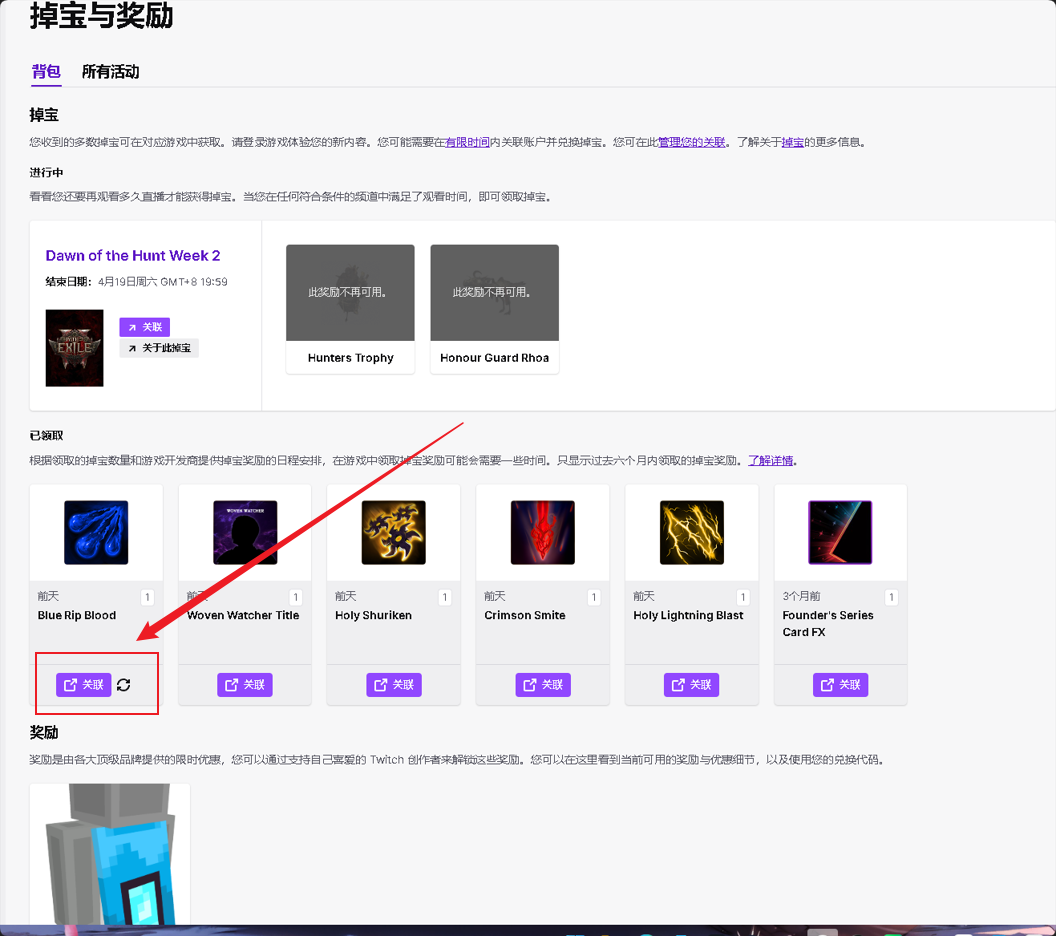Open the 了解详情 link
The height and width of the screenshot is (936, 1056).
point(770,461)
